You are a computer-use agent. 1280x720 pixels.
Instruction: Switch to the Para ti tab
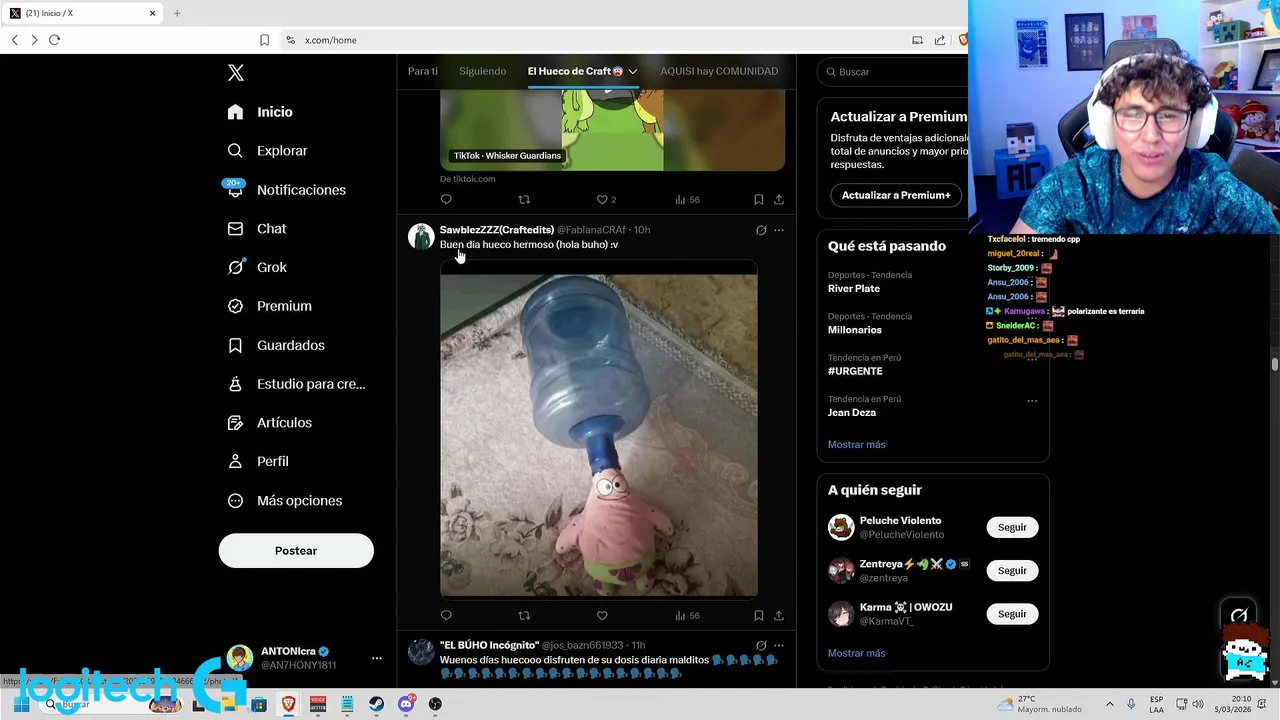tap(423, 71)
